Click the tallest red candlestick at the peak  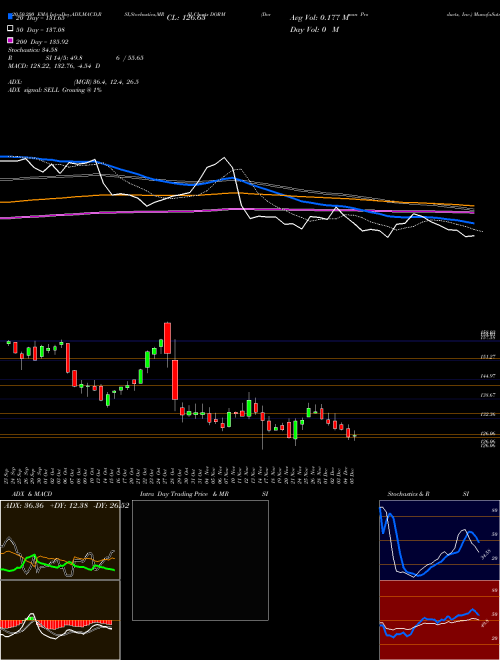click(168, 338)
